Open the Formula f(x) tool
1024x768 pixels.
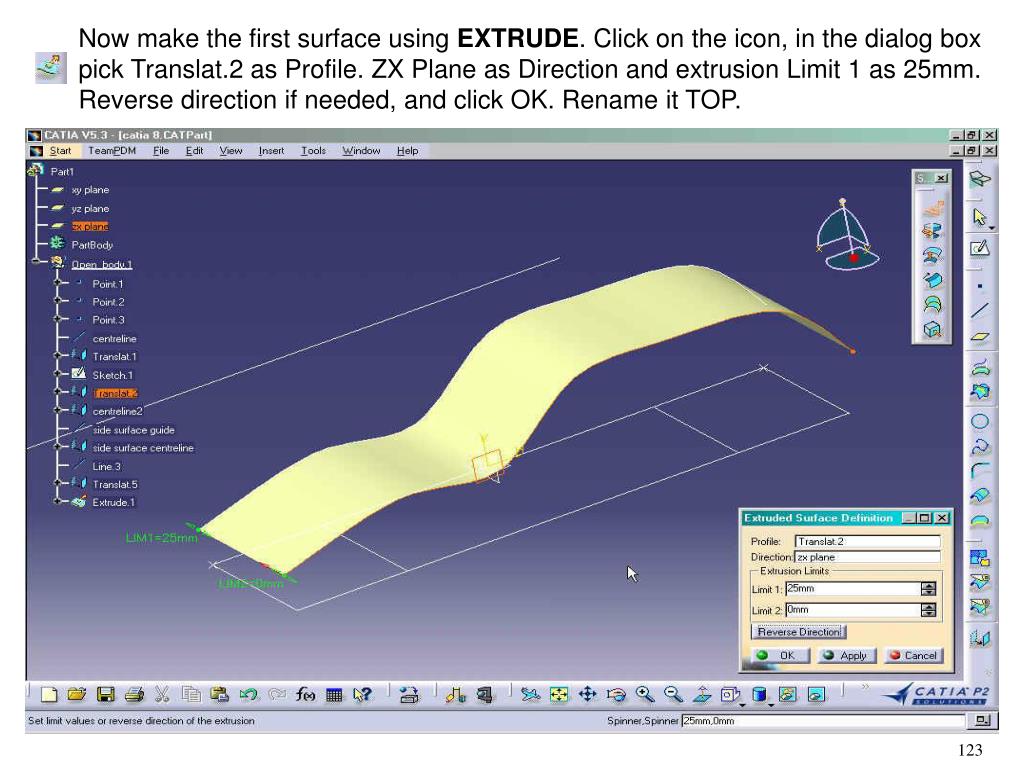pyautogui.click(x=305, y=695)
